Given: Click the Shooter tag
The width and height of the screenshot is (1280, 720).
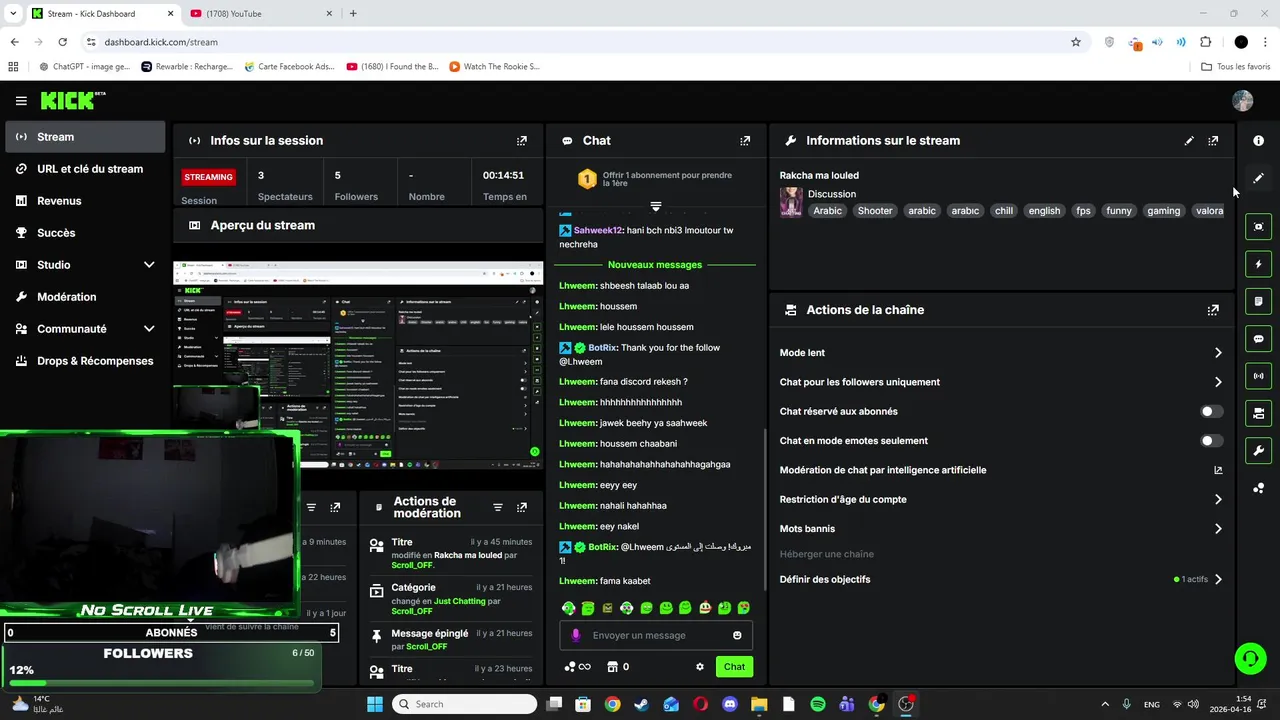Looking at the screenshot, I should pyautogui.click(x=875, y=211).
